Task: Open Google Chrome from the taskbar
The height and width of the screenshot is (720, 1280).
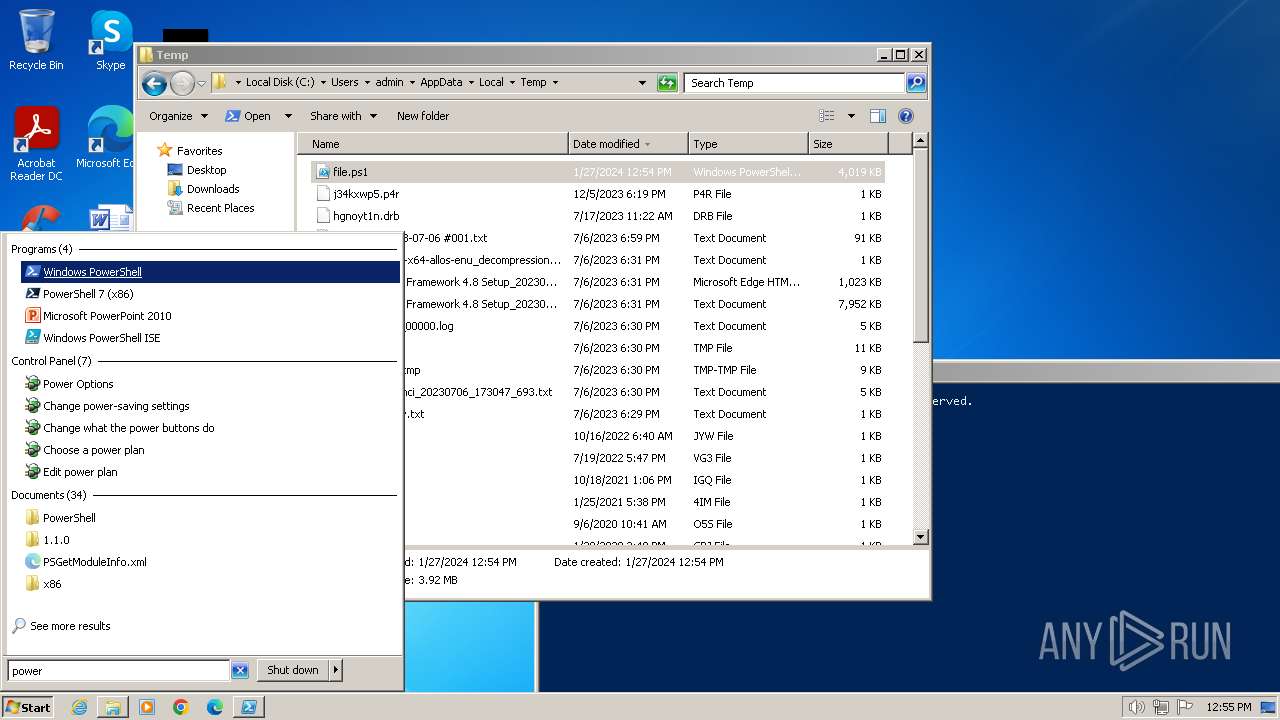Action: (181, 707)
